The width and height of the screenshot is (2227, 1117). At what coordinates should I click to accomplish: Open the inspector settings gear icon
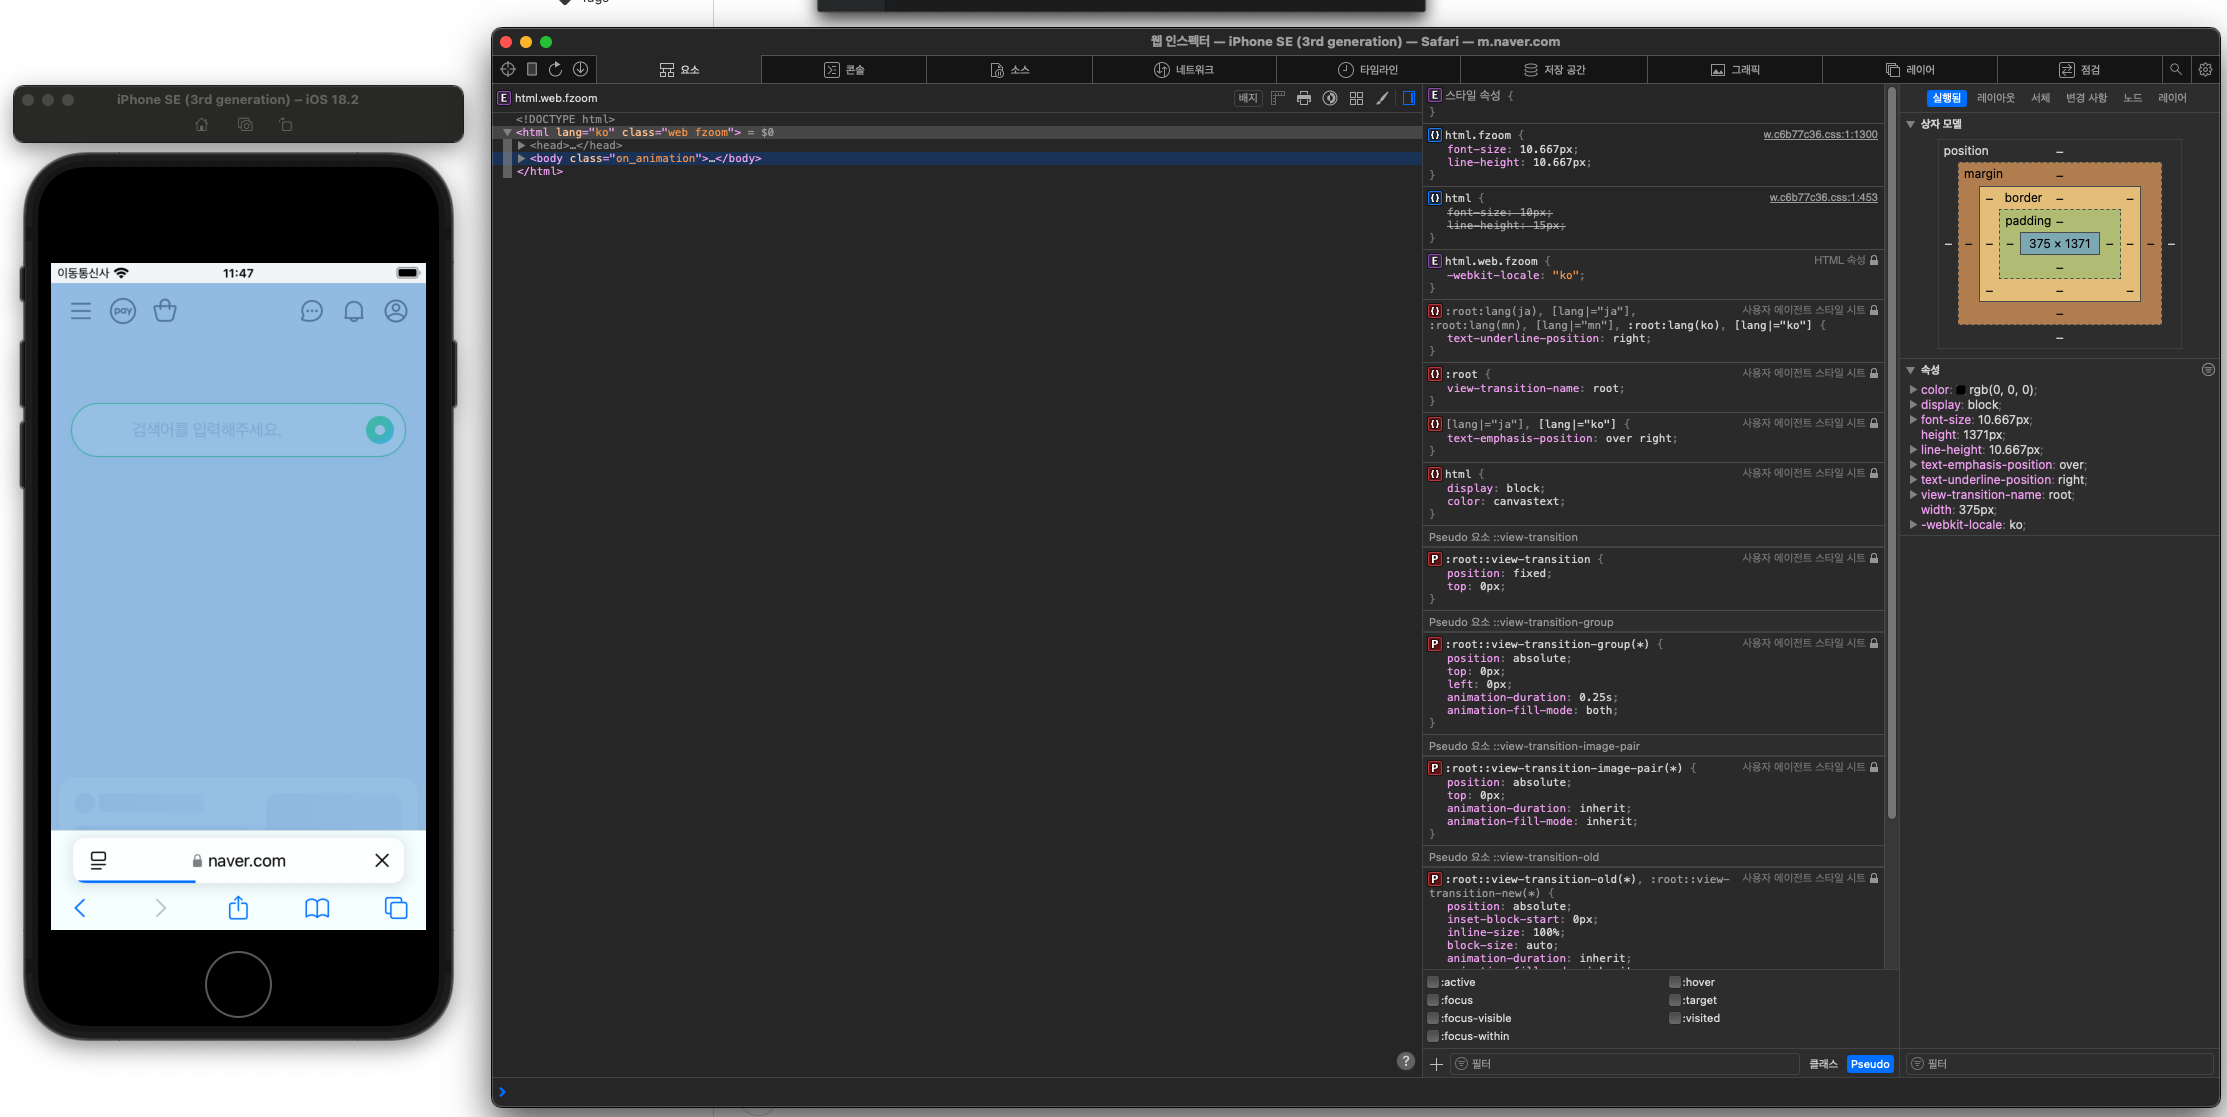coord(2205,69)
